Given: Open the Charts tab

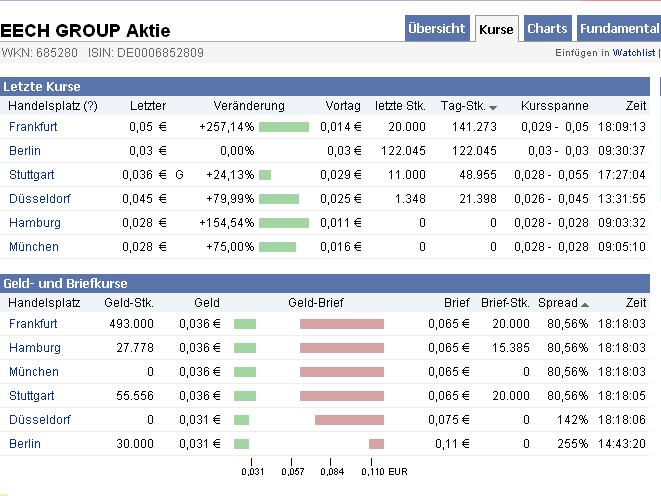Looking at the screenshot, I should point(547,29).
